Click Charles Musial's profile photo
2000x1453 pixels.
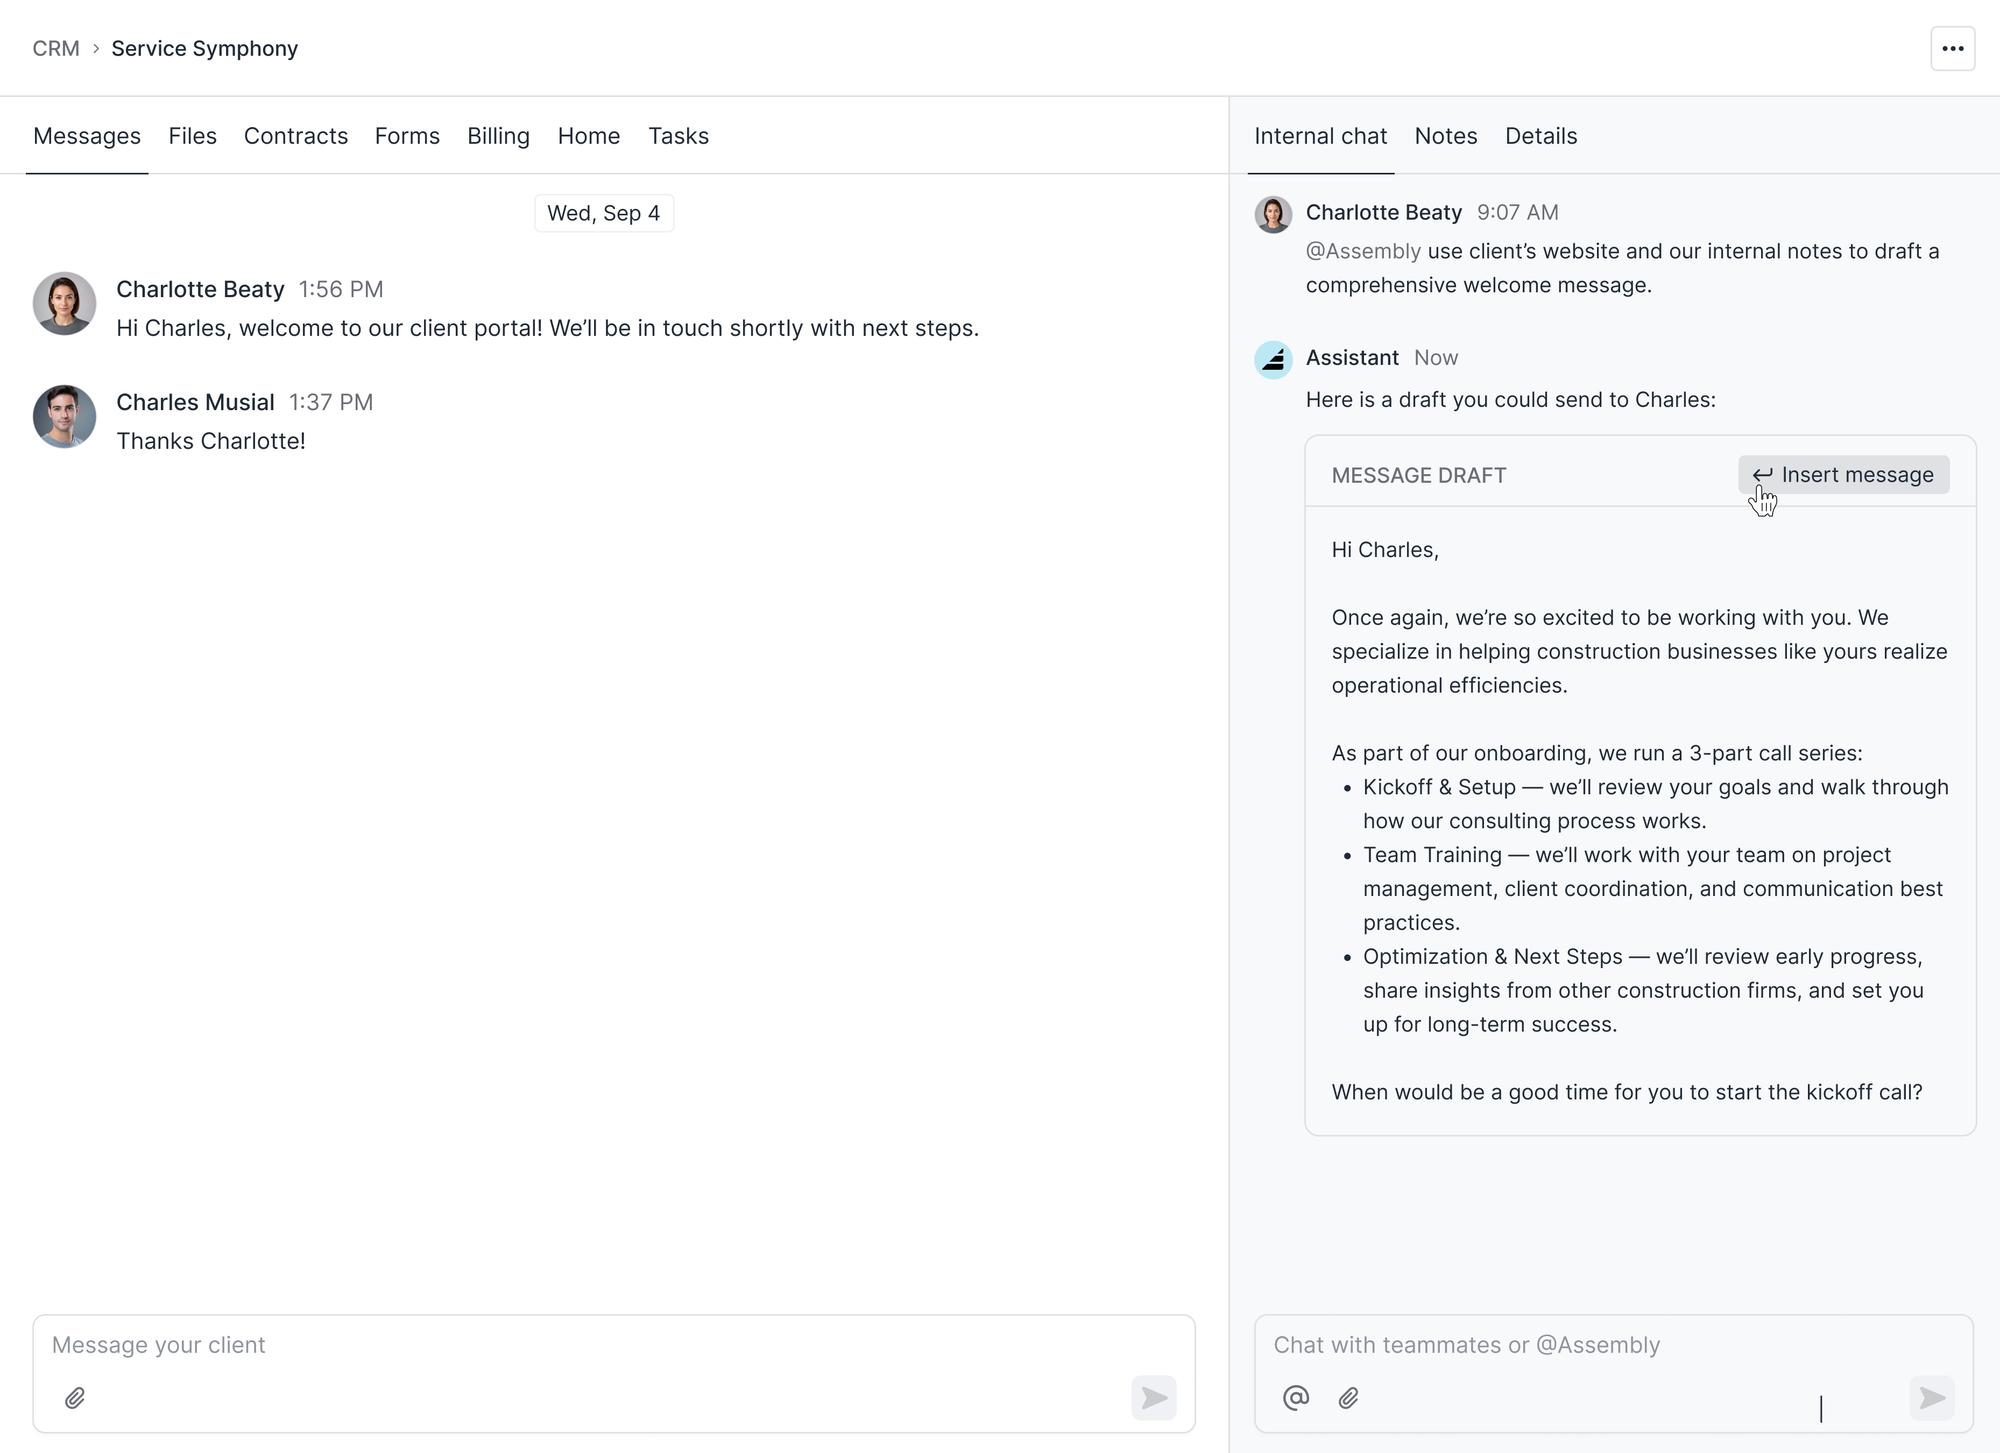(64, 417)
